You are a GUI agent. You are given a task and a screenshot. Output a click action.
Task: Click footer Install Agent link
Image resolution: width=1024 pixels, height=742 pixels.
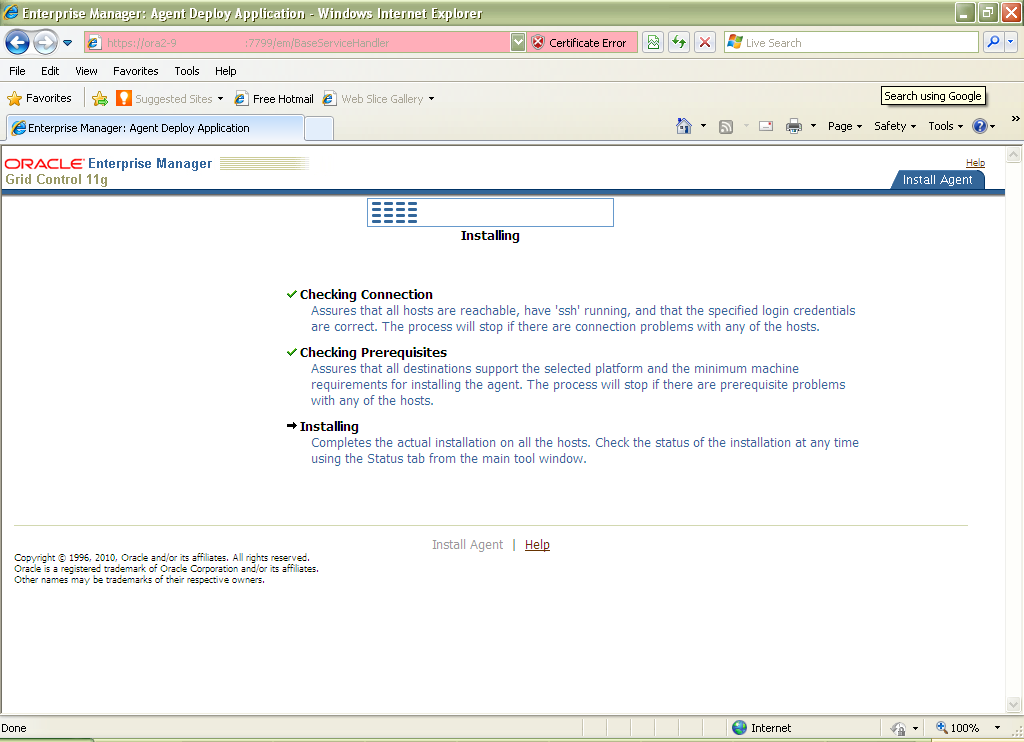[x=467, y=545]
